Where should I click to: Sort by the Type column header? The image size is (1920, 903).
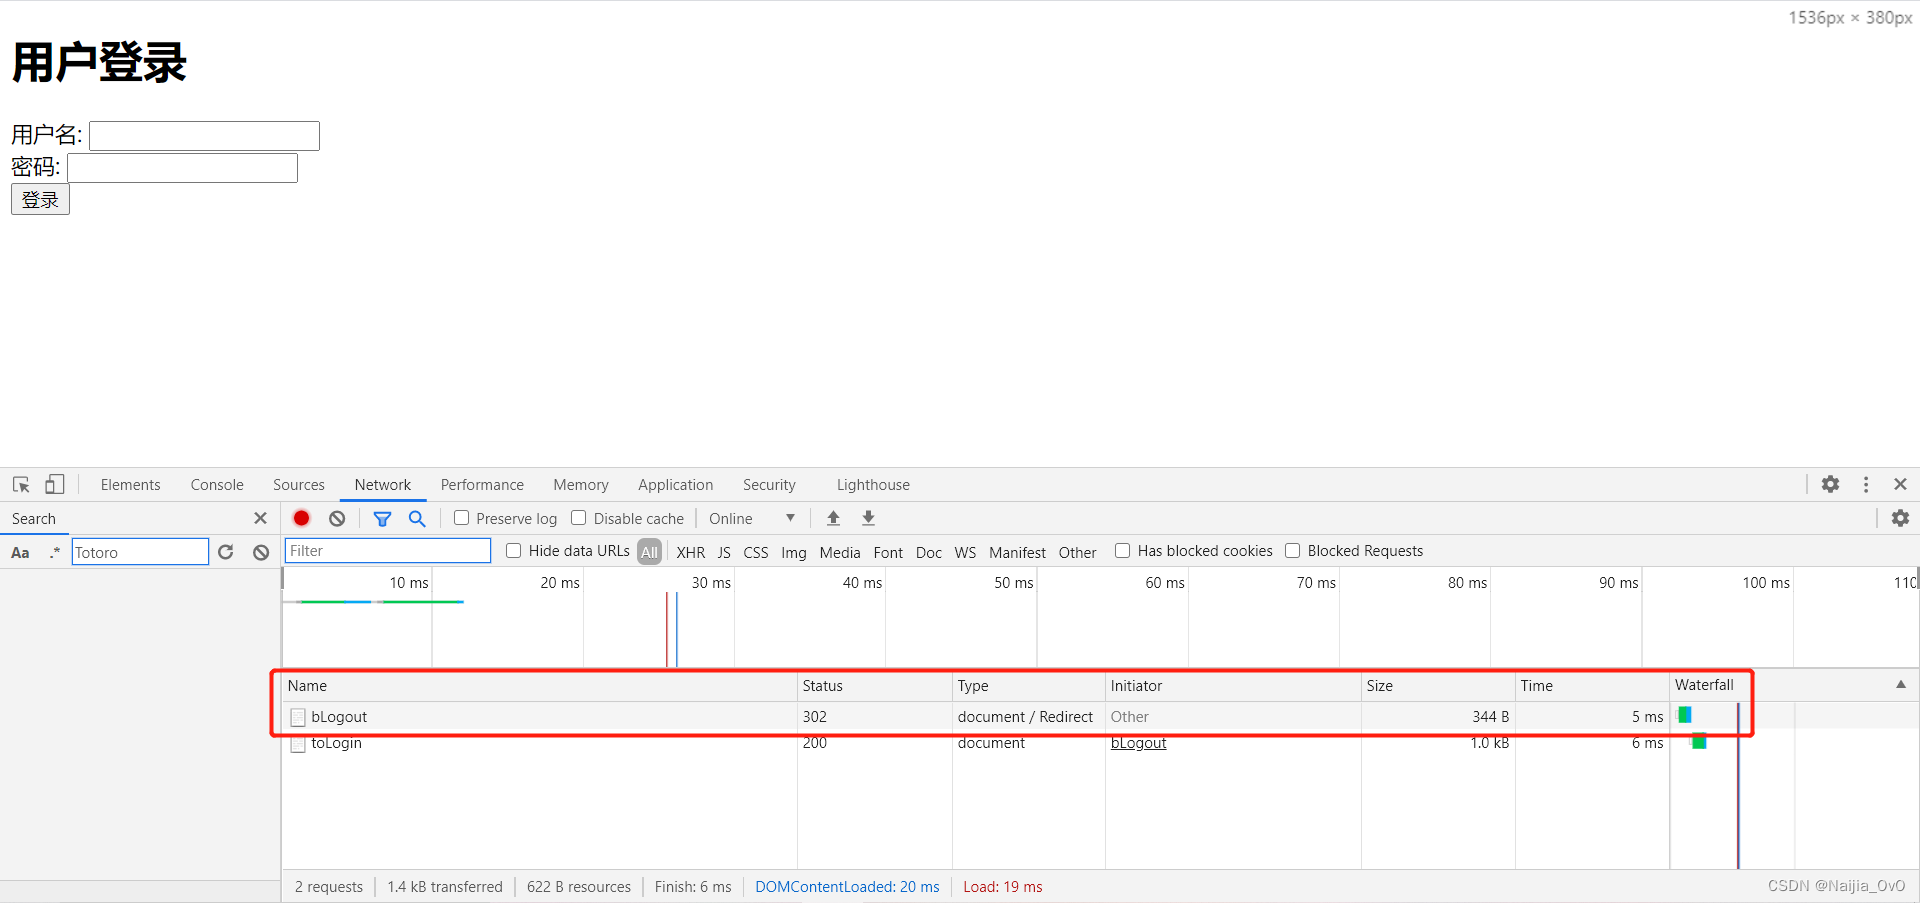[x=1028, y=686]
